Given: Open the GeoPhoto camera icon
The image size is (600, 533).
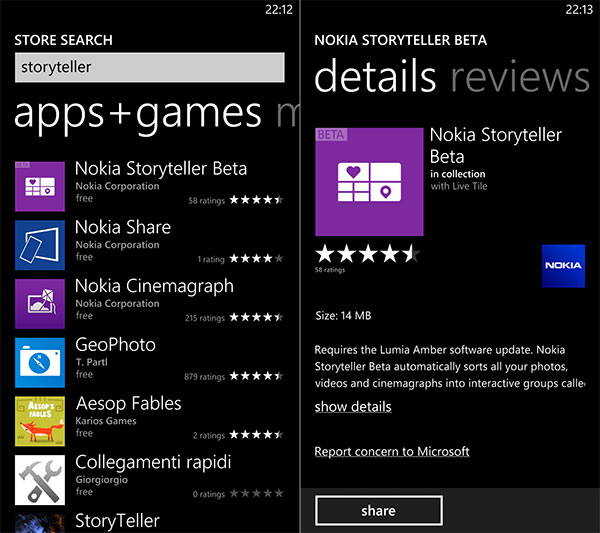Looking at the screenshot, I should pos(40,363).
